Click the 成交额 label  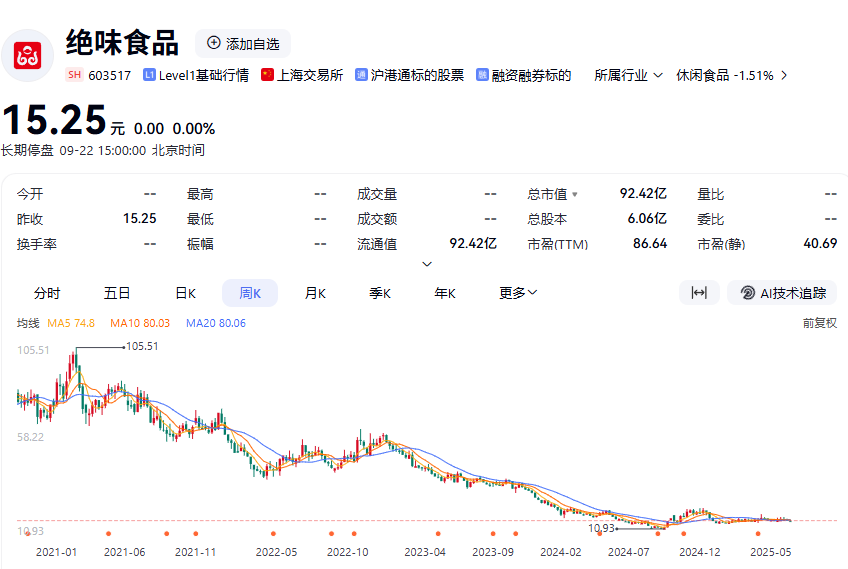377,219
